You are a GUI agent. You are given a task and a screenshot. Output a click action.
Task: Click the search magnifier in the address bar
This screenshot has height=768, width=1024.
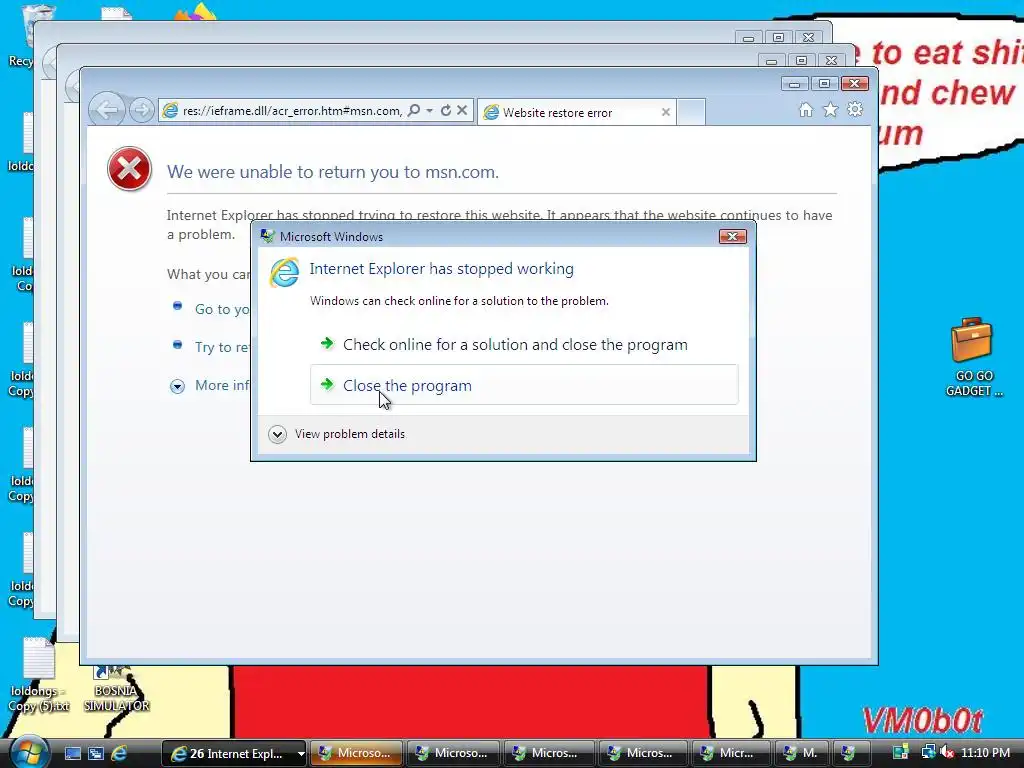(413, 110)
